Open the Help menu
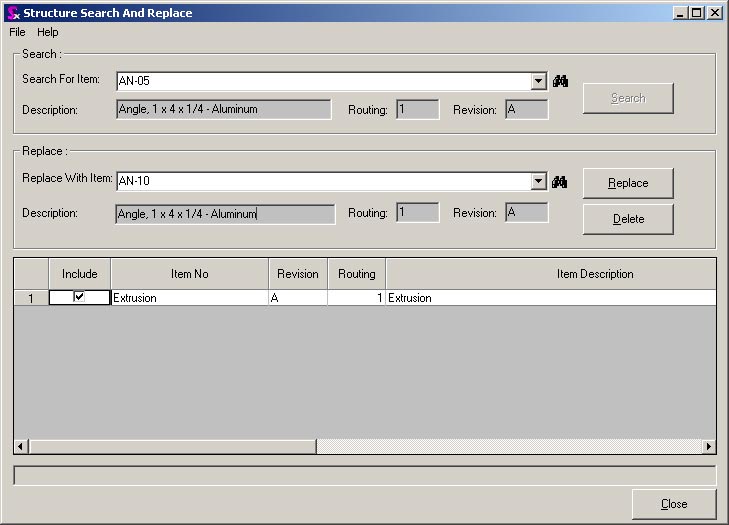The width and height of the screenshot is (729, 525). (48, 32)
